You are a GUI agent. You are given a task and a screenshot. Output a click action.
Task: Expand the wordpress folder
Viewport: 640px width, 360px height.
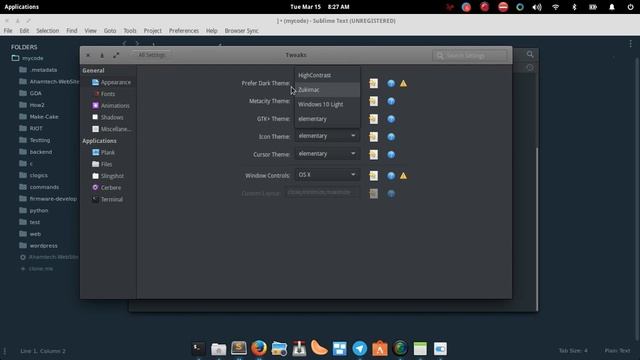[x=39, y=246]
